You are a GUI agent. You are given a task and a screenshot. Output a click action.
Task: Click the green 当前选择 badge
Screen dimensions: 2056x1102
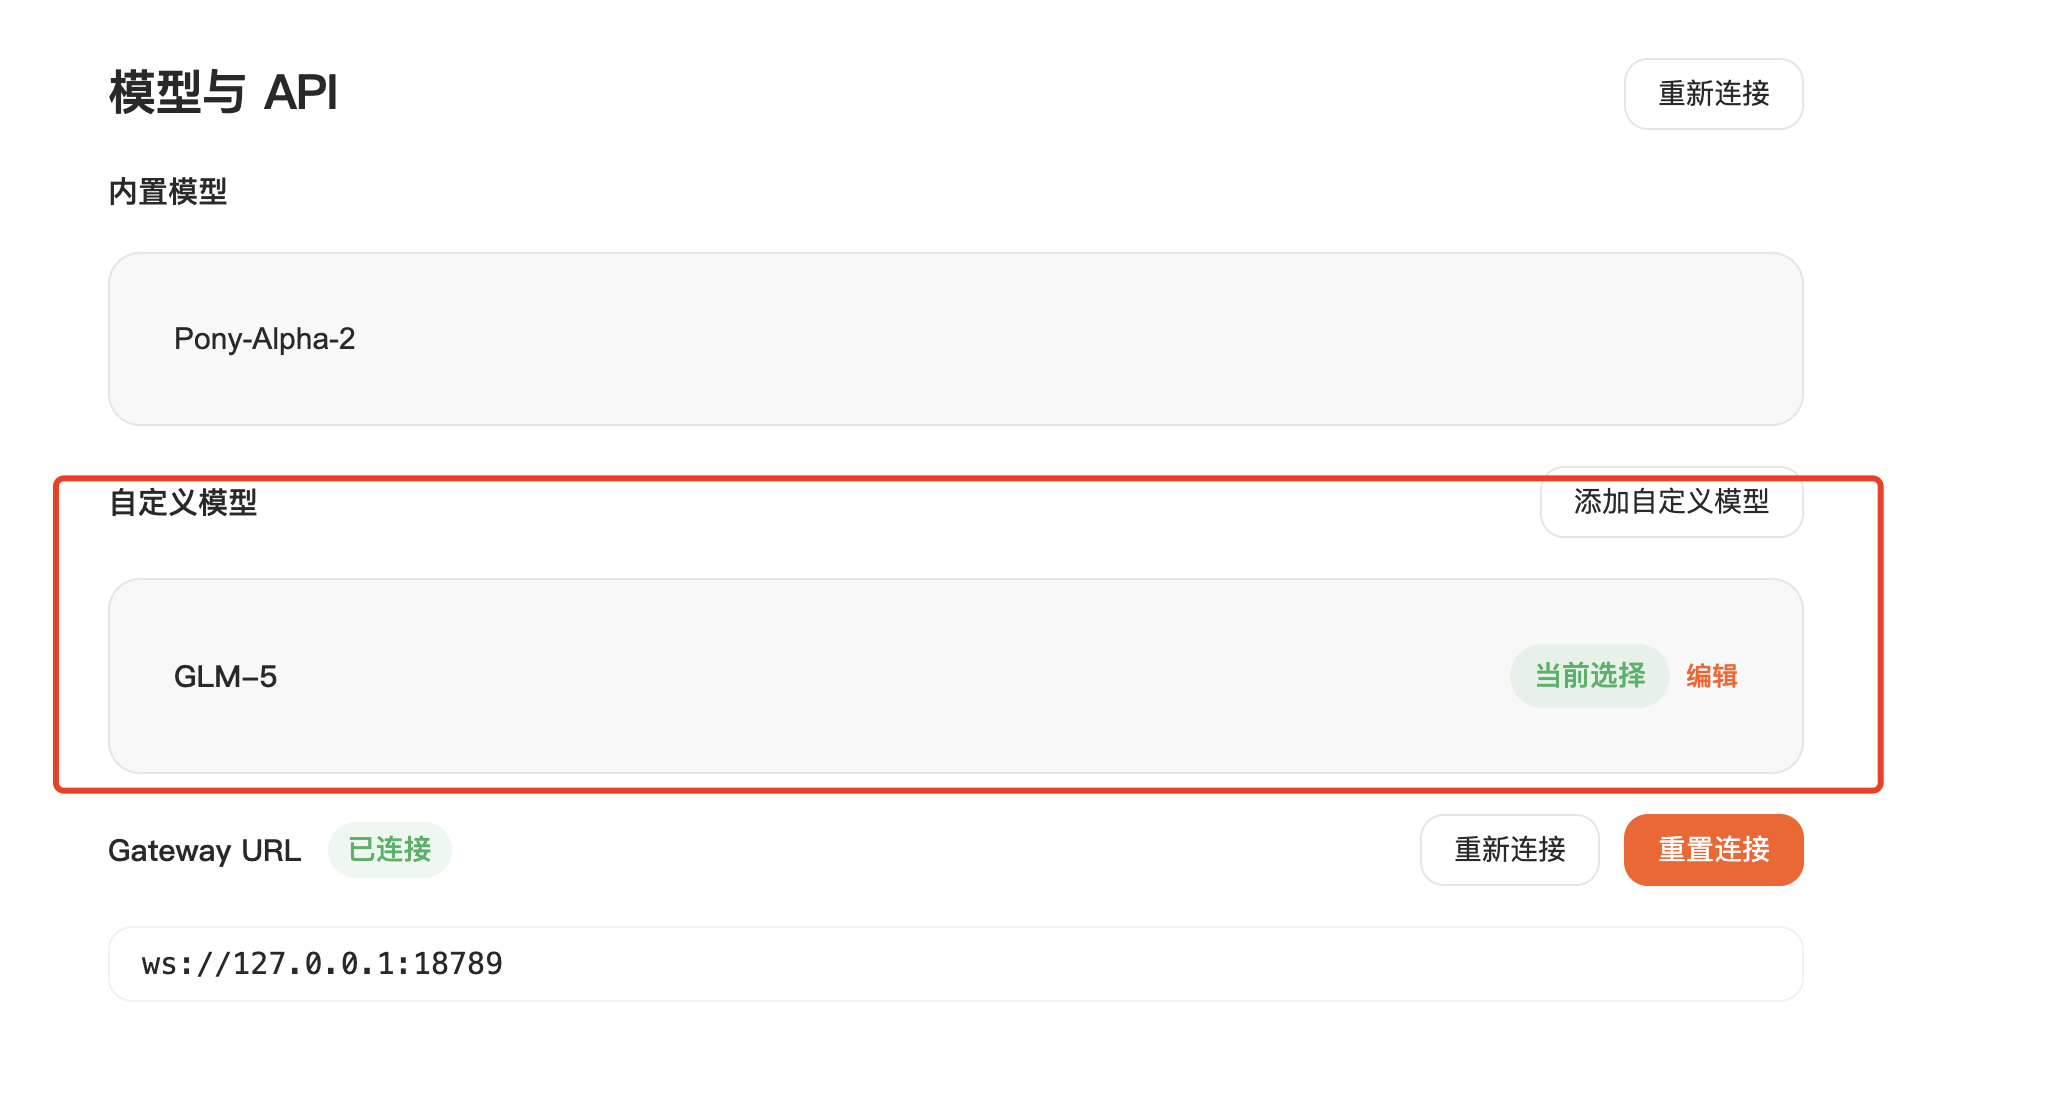pyautogui.click(x=1589, y=676)
